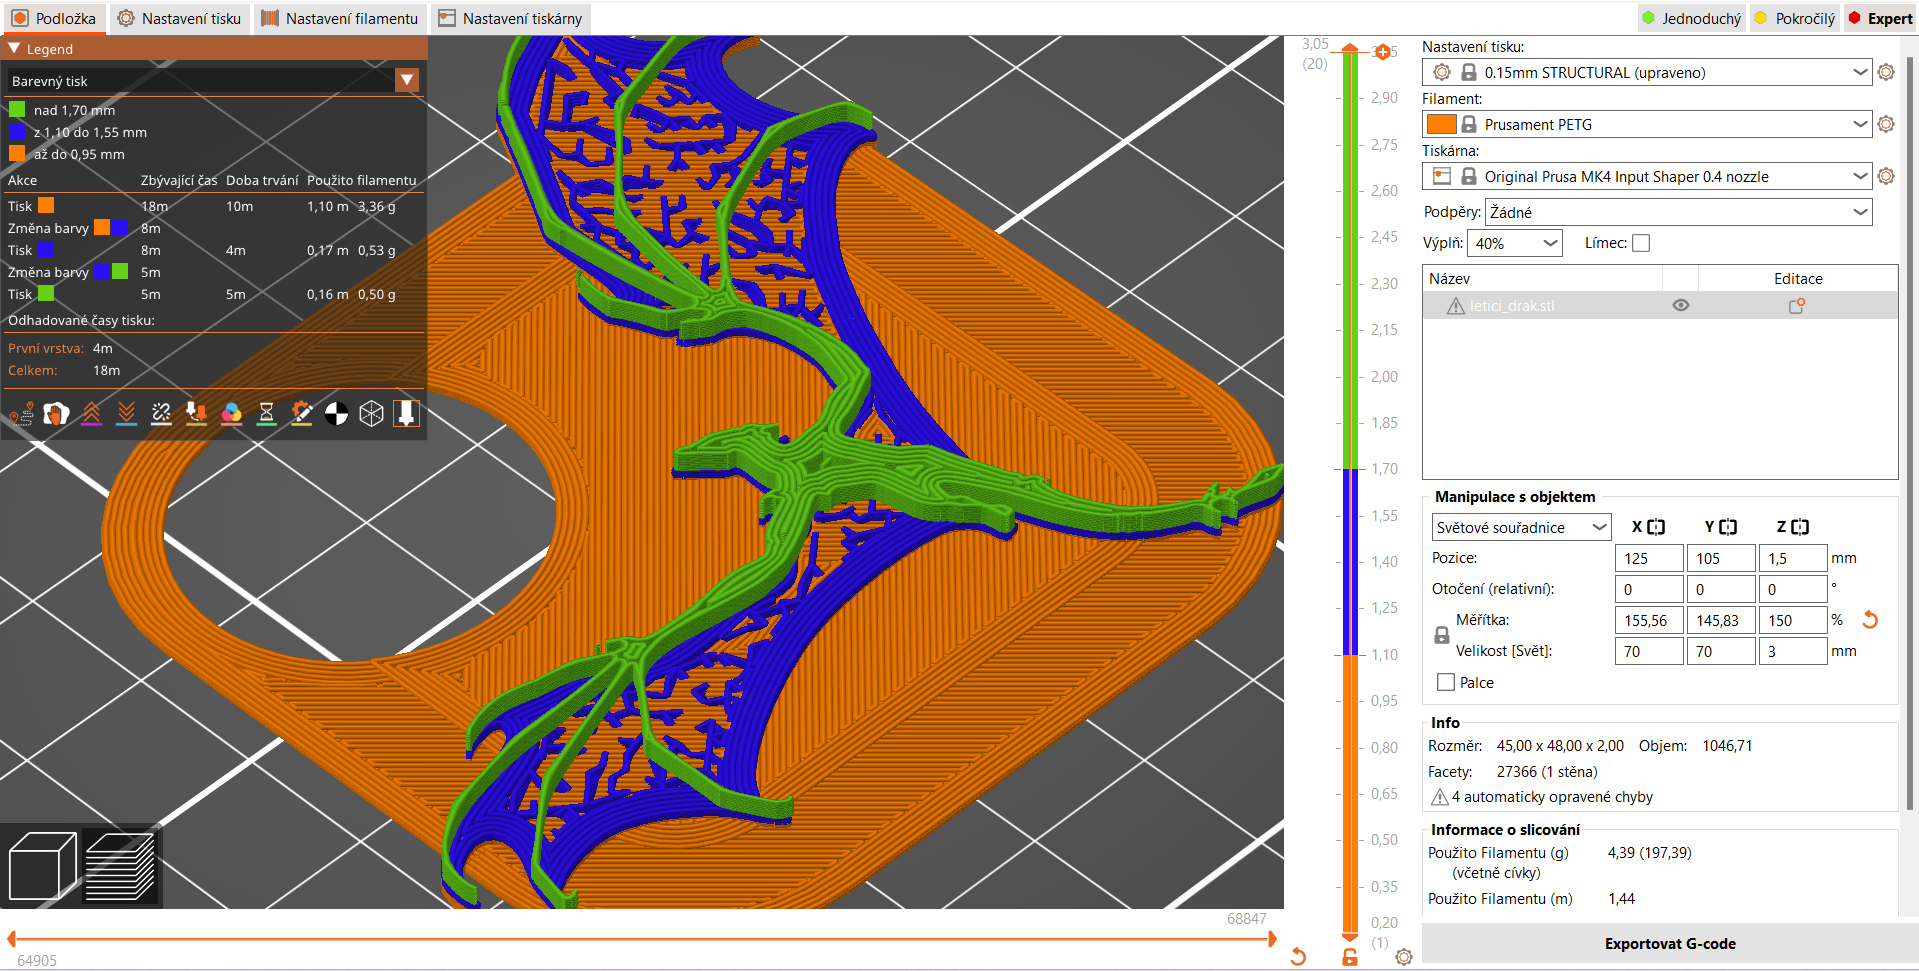Screen dimensions: 1919x971
Task: Open print settings gear icon
Action: coord(1886,72)
